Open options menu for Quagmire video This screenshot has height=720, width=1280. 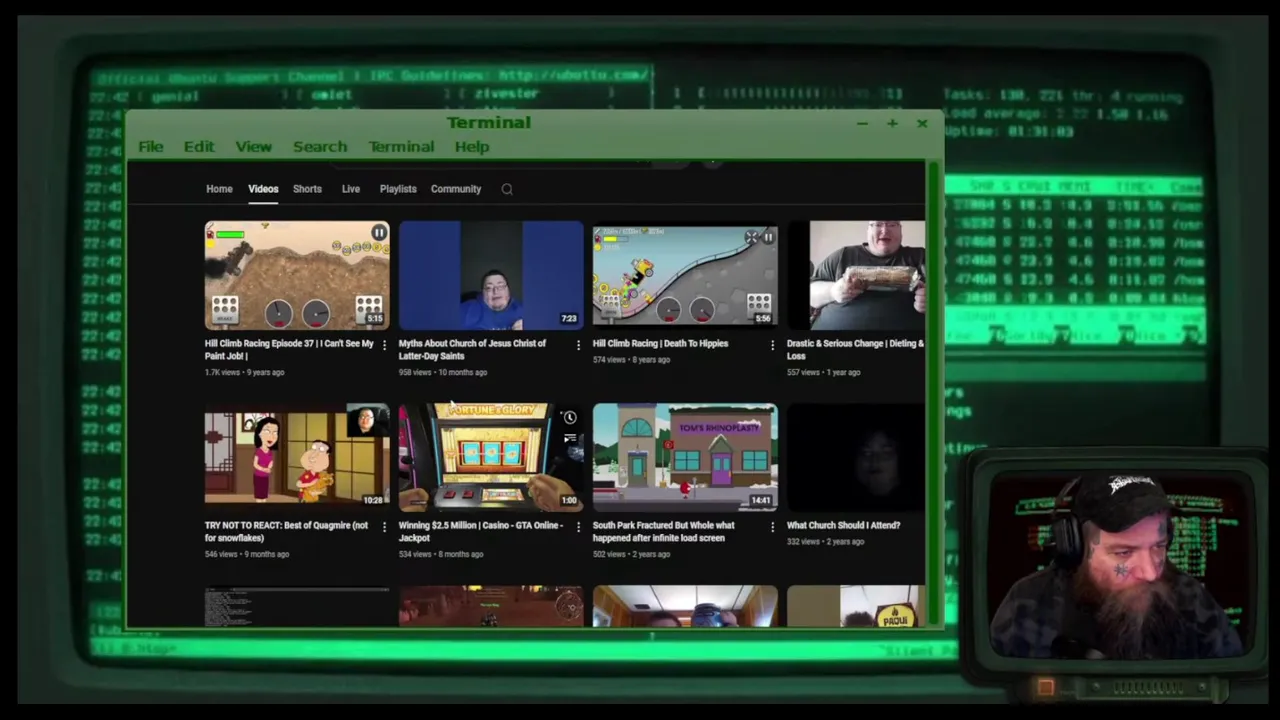pyautogui.click(x=384, y=527)
